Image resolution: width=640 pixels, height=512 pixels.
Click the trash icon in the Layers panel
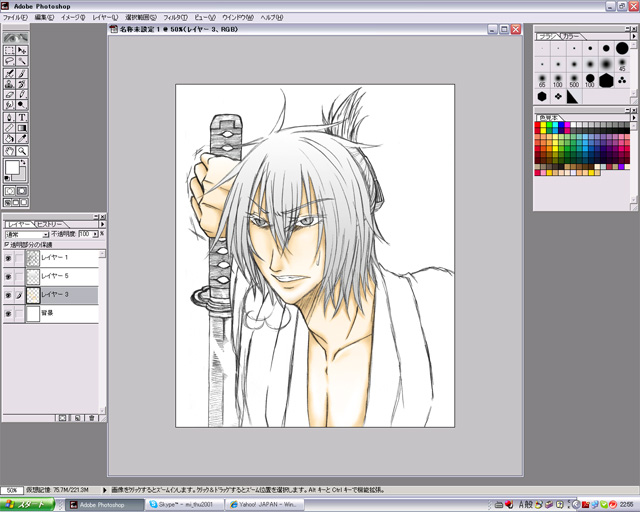(91, 418)
